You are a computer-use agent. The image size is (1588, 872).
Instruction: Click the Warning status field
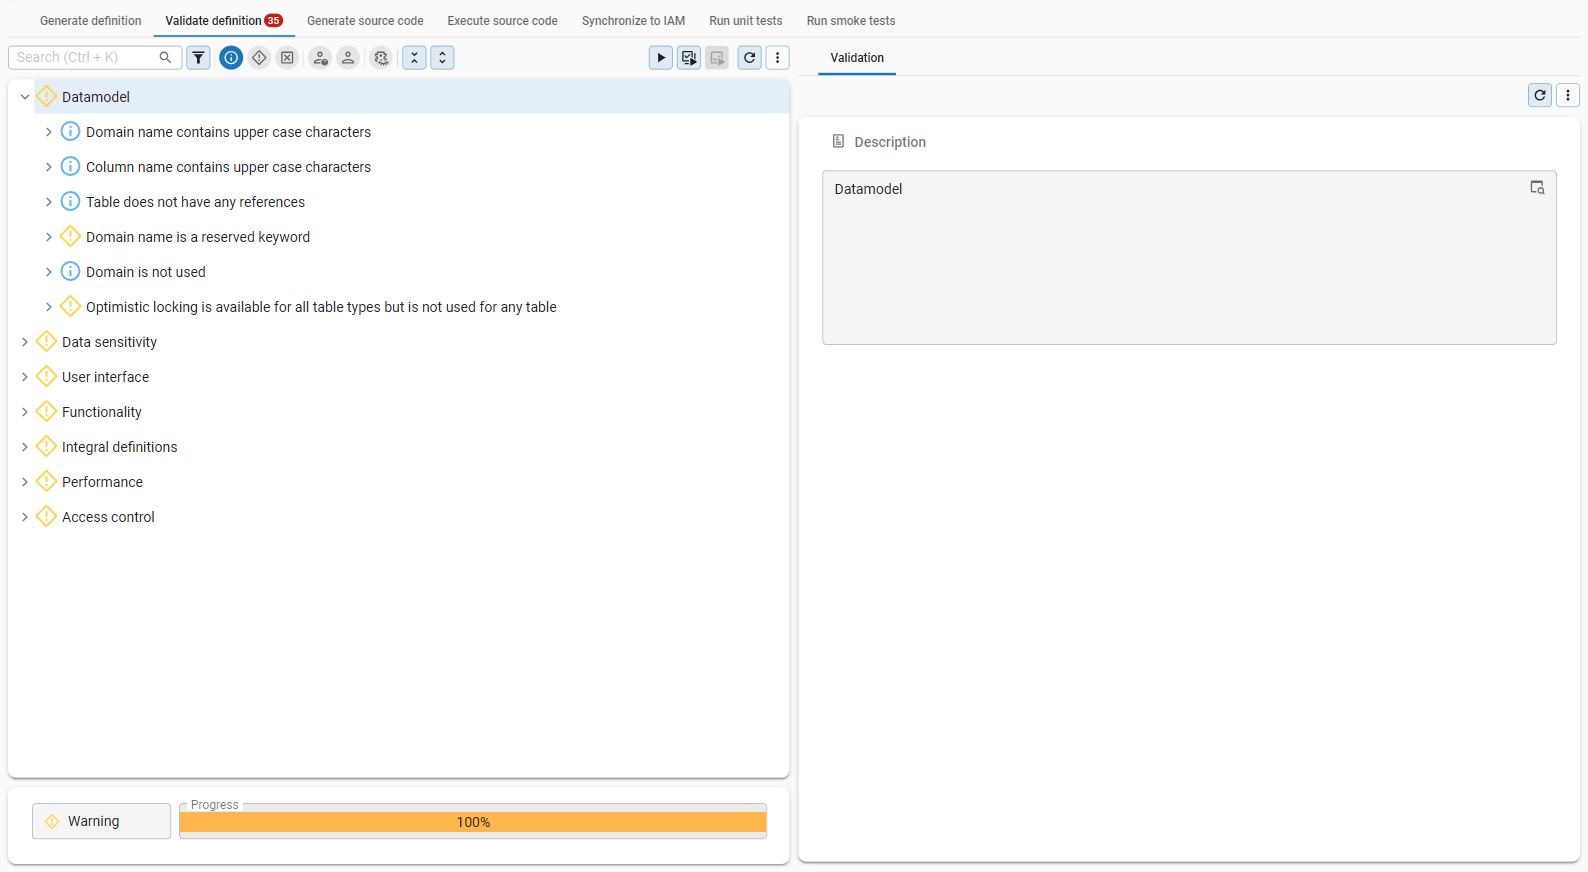click(x=101, y=821)
